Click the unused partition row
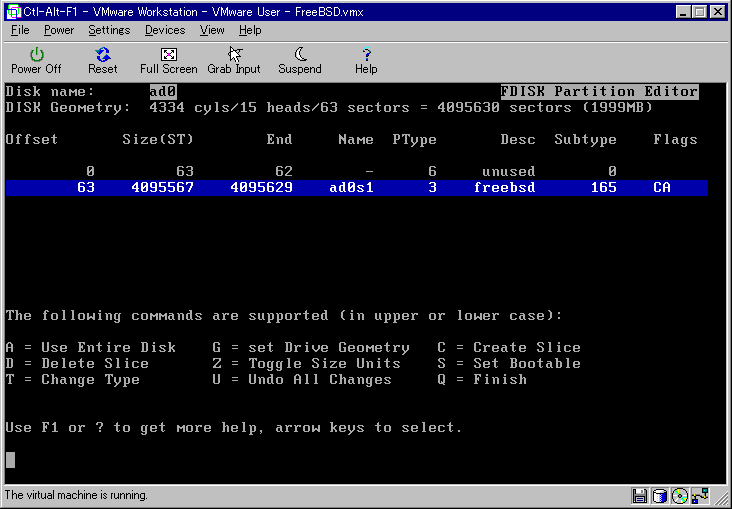This screenshot has height=509, width=732. point(357,171)
